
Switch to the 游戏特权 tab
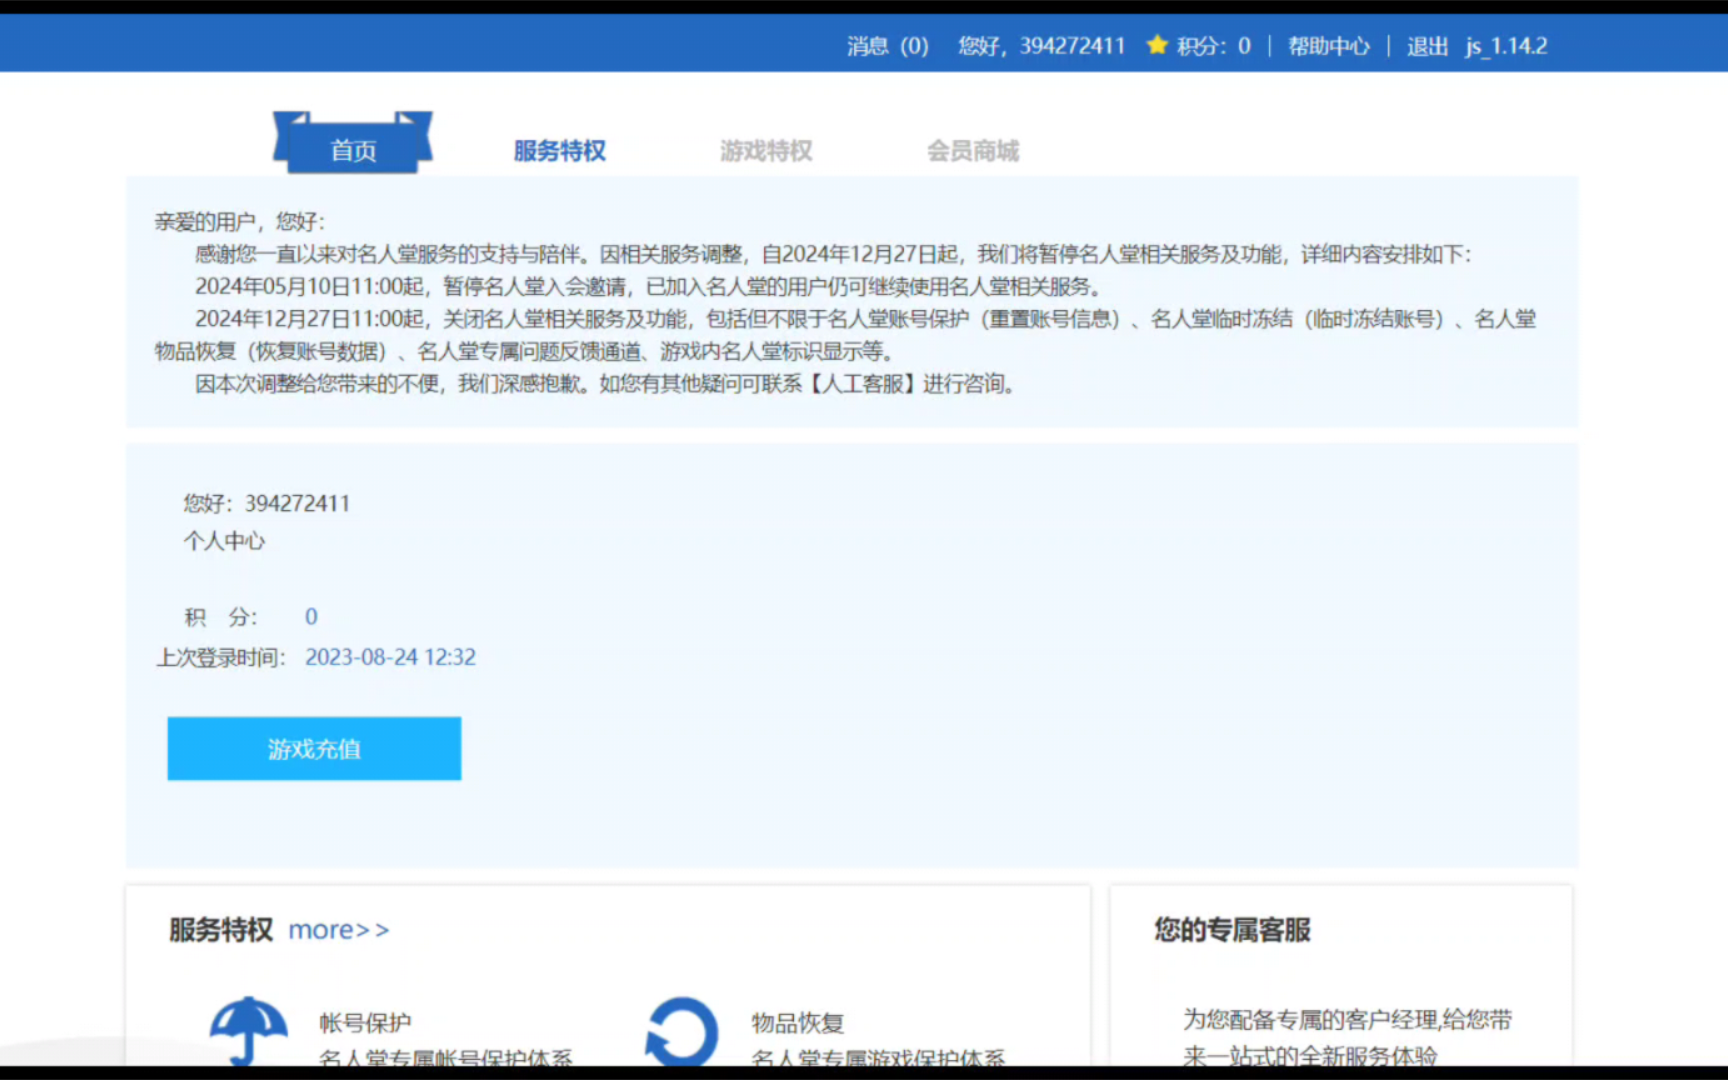tap(766, 151)
